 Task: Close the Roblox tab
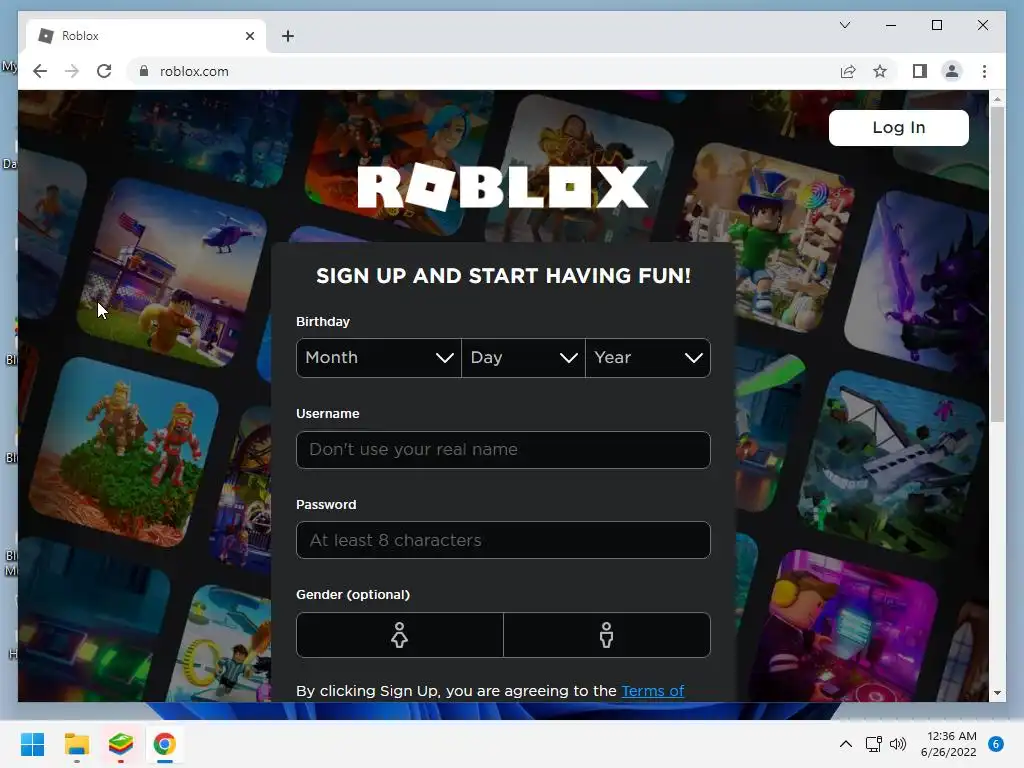coord(249,36)
